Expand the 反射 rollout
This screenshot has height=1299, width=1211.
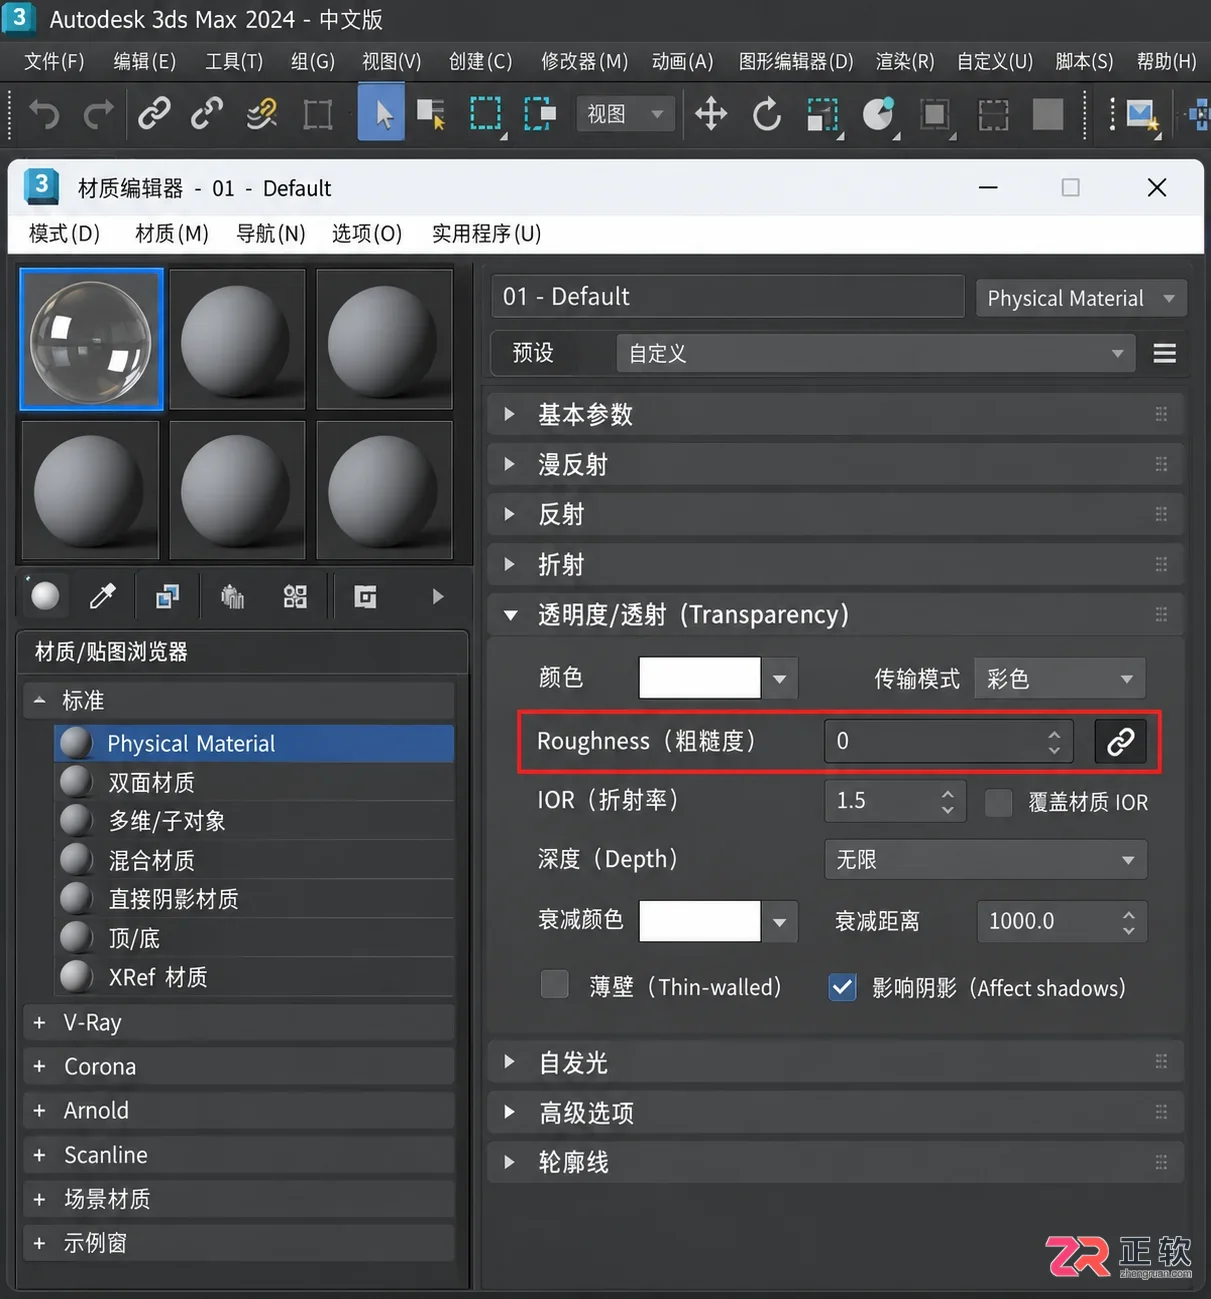click(835, 514)
